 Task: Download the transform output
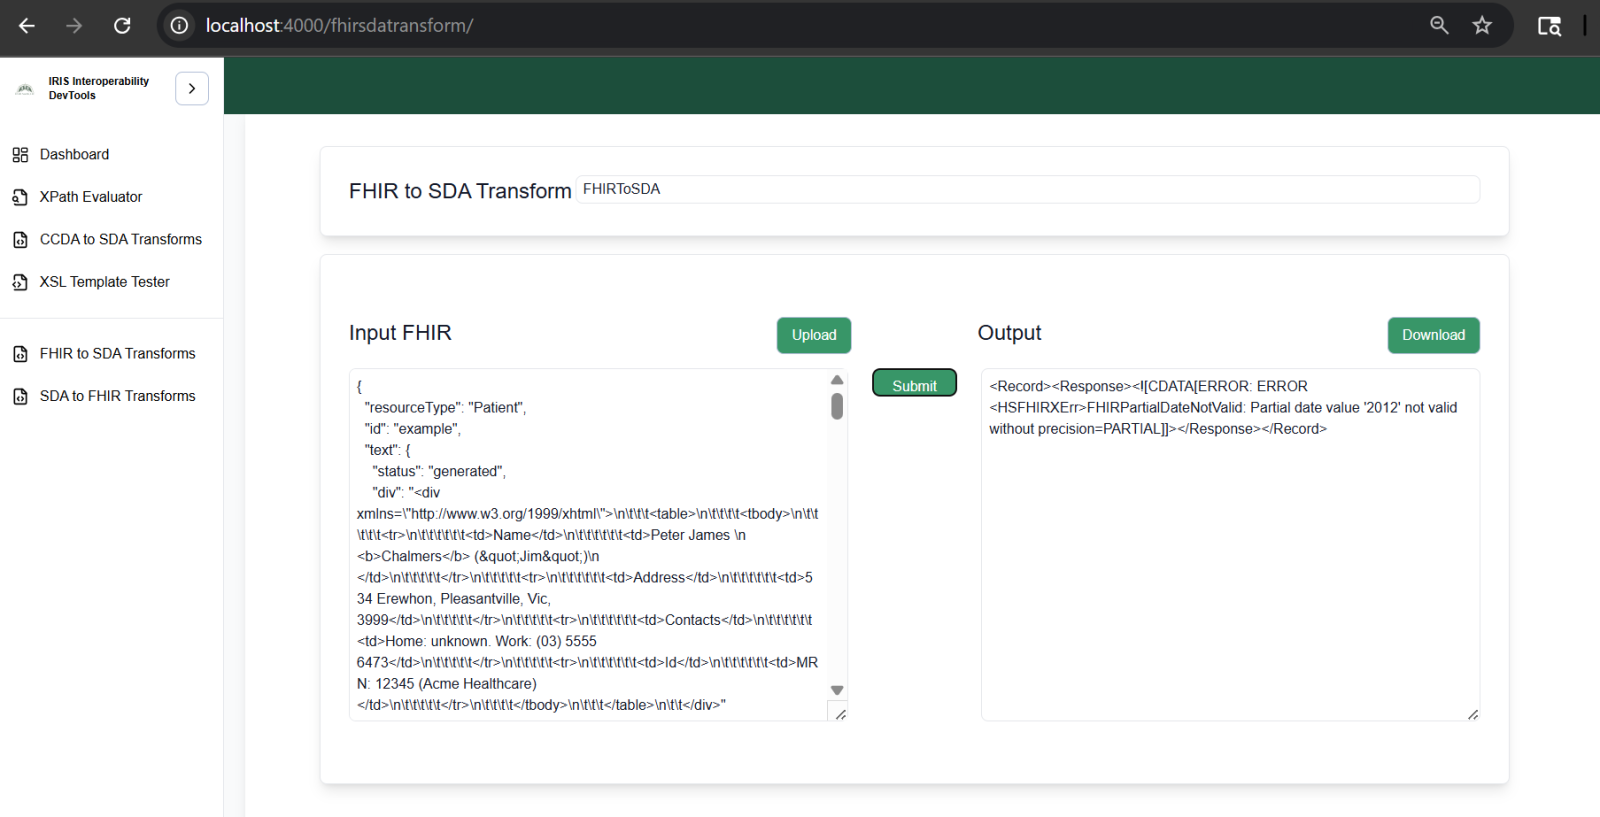click(1432, 335)
